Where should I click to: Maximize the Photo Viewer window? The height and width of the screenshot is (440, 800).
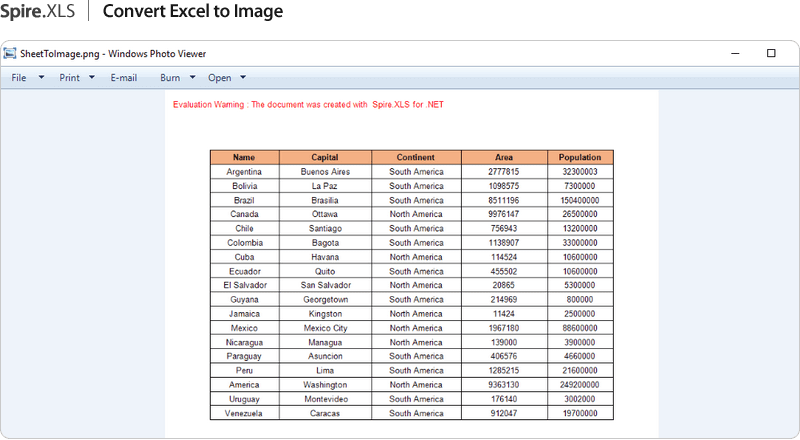tap(771, 53)
